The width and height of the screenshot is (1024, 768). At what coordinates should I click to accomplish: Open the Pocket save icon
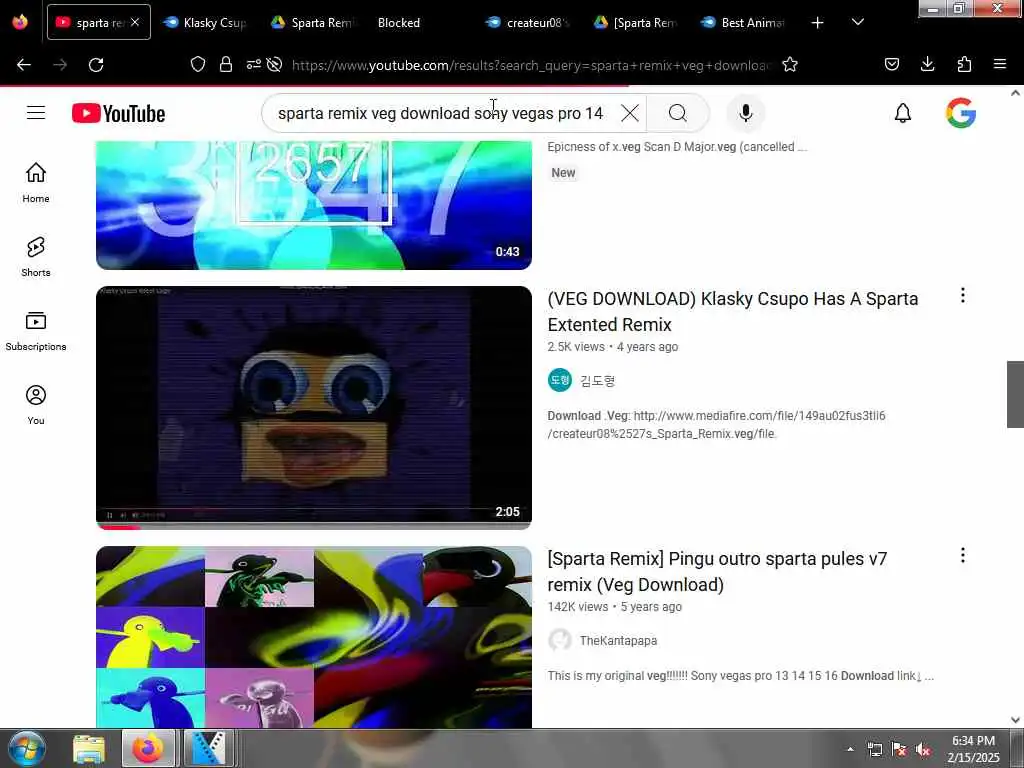click(892, 64)
